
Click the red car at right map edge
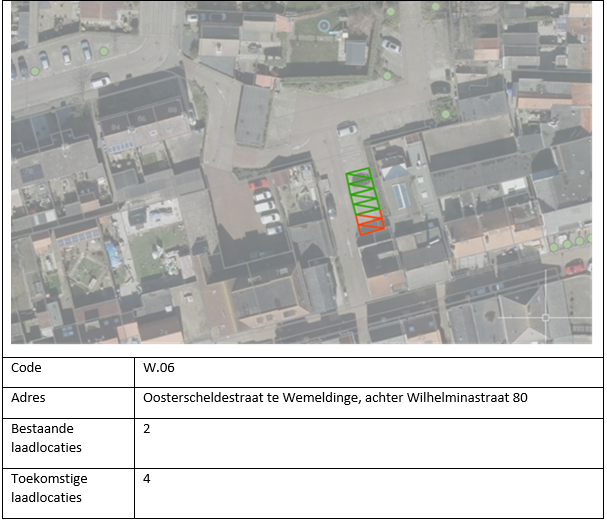pyautogui.click(x=574, y=268)
